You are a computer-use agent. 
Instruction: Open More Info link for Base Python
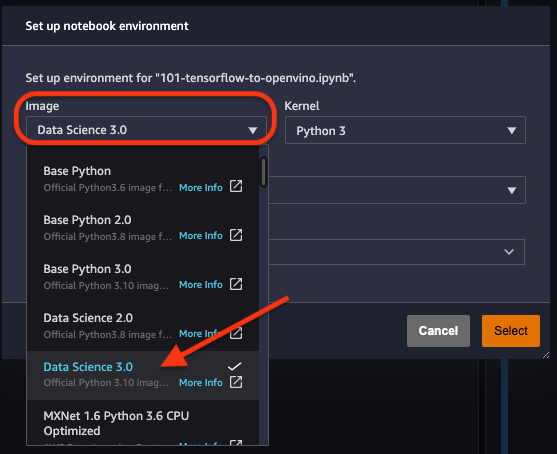click(x=201, y=188)
